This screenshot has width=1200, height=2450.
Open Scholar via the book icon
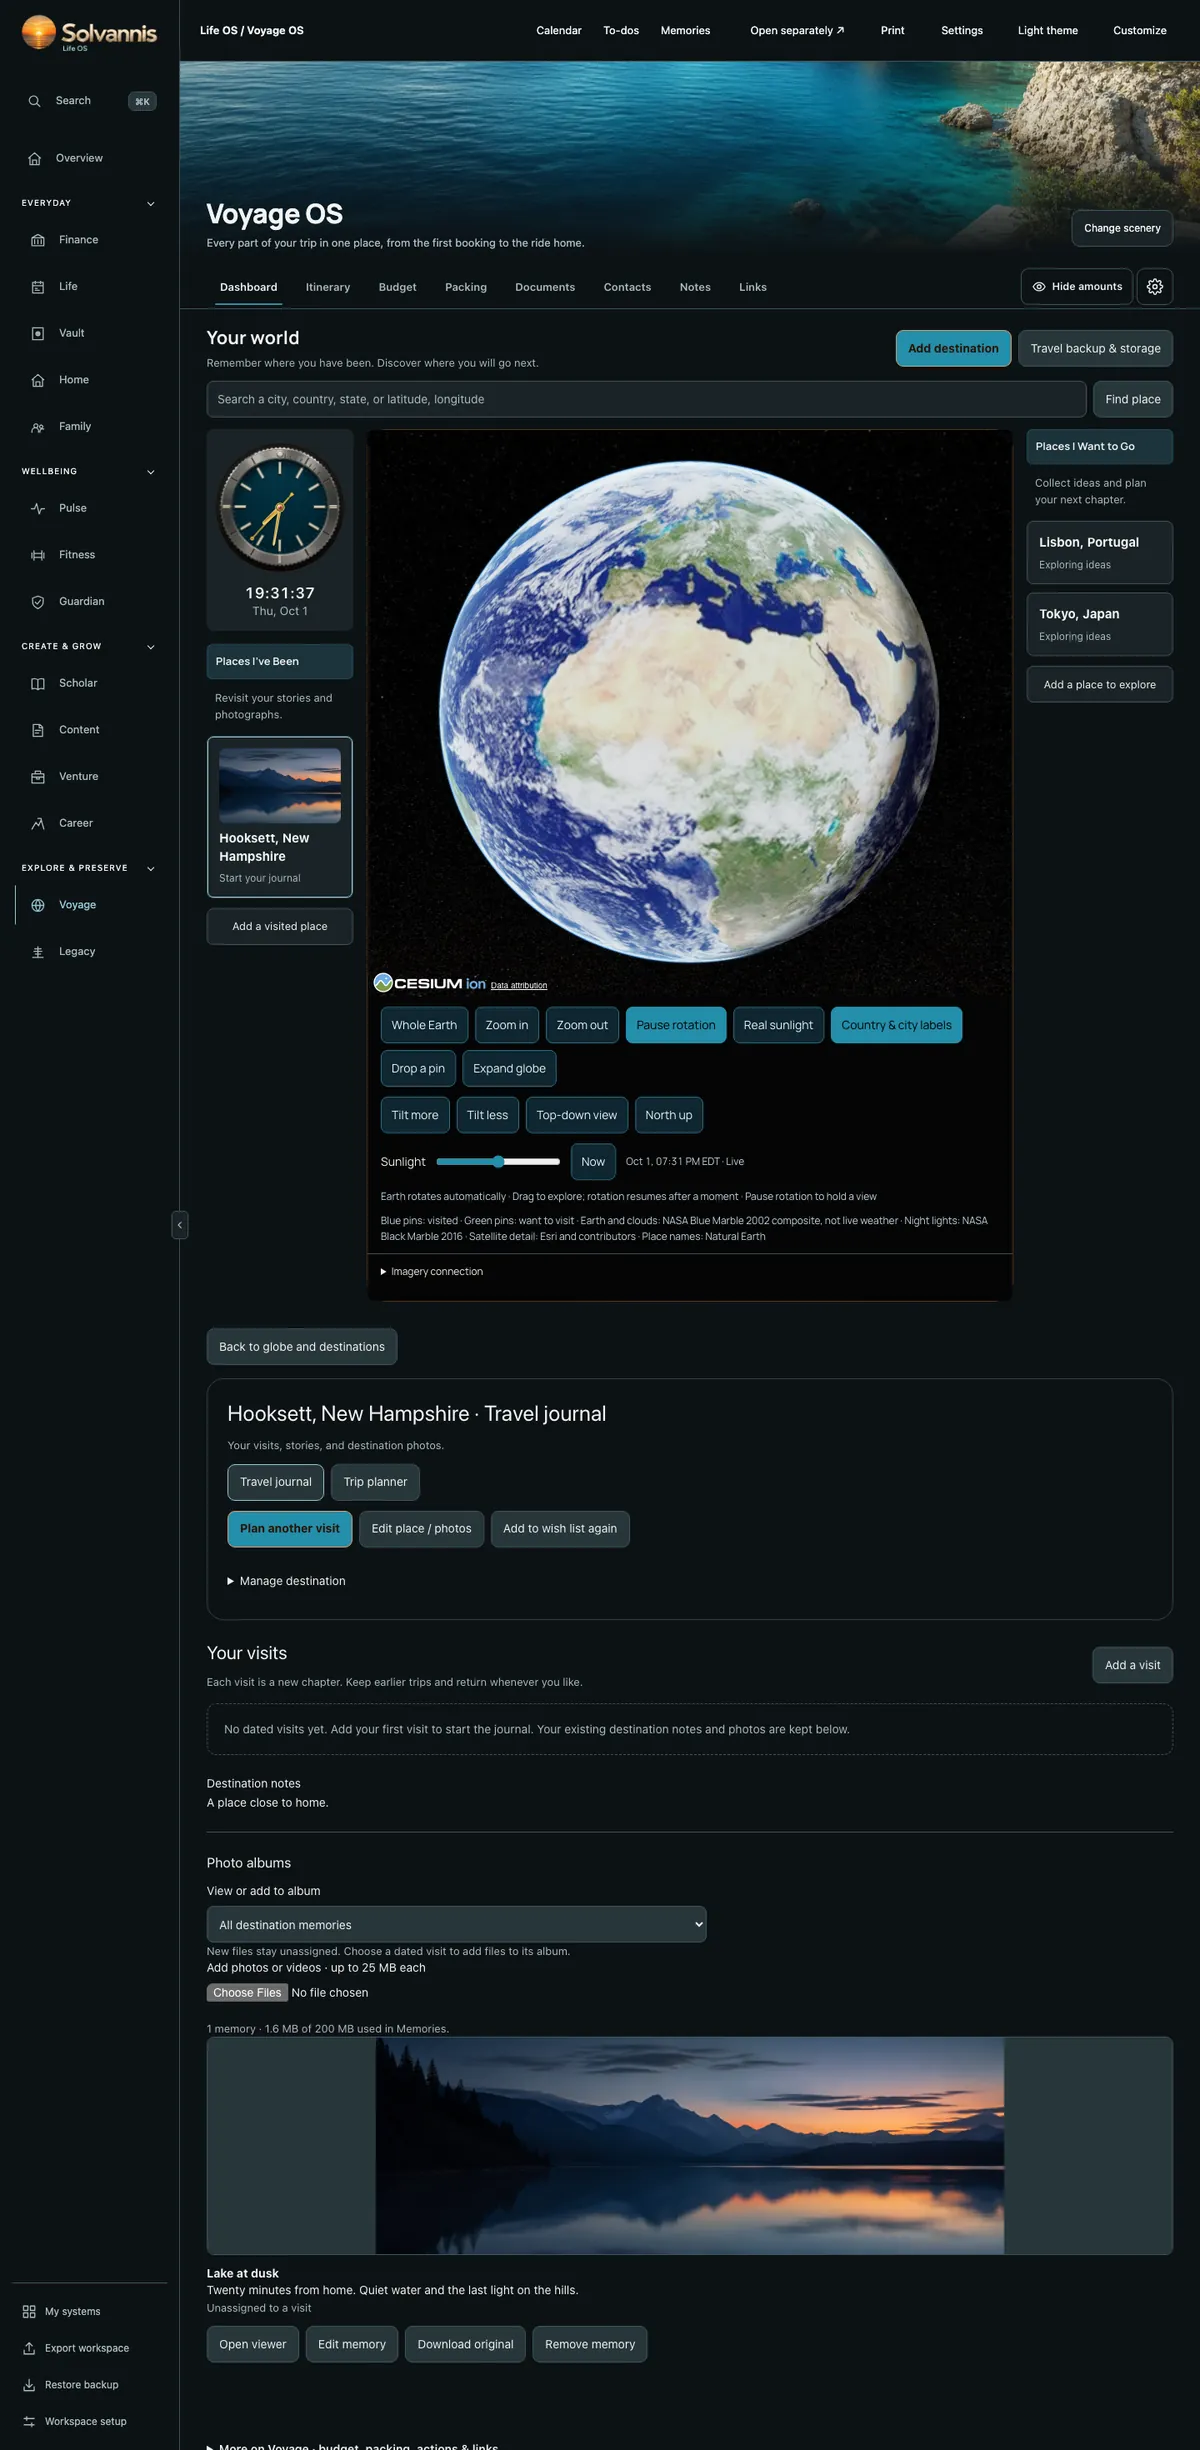click(x=38, y=684)
